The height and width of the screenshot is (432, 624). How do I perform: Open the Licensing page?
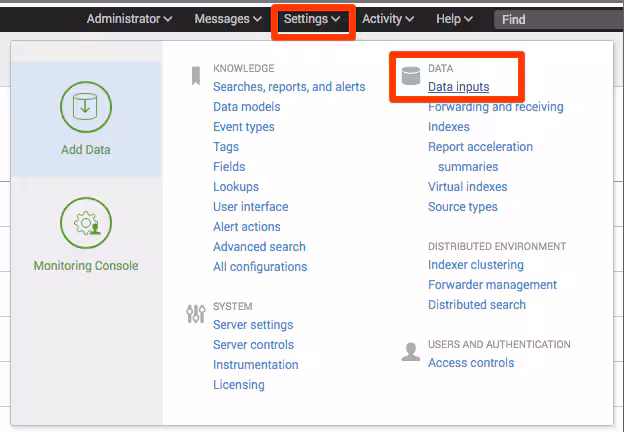(239, 385)
